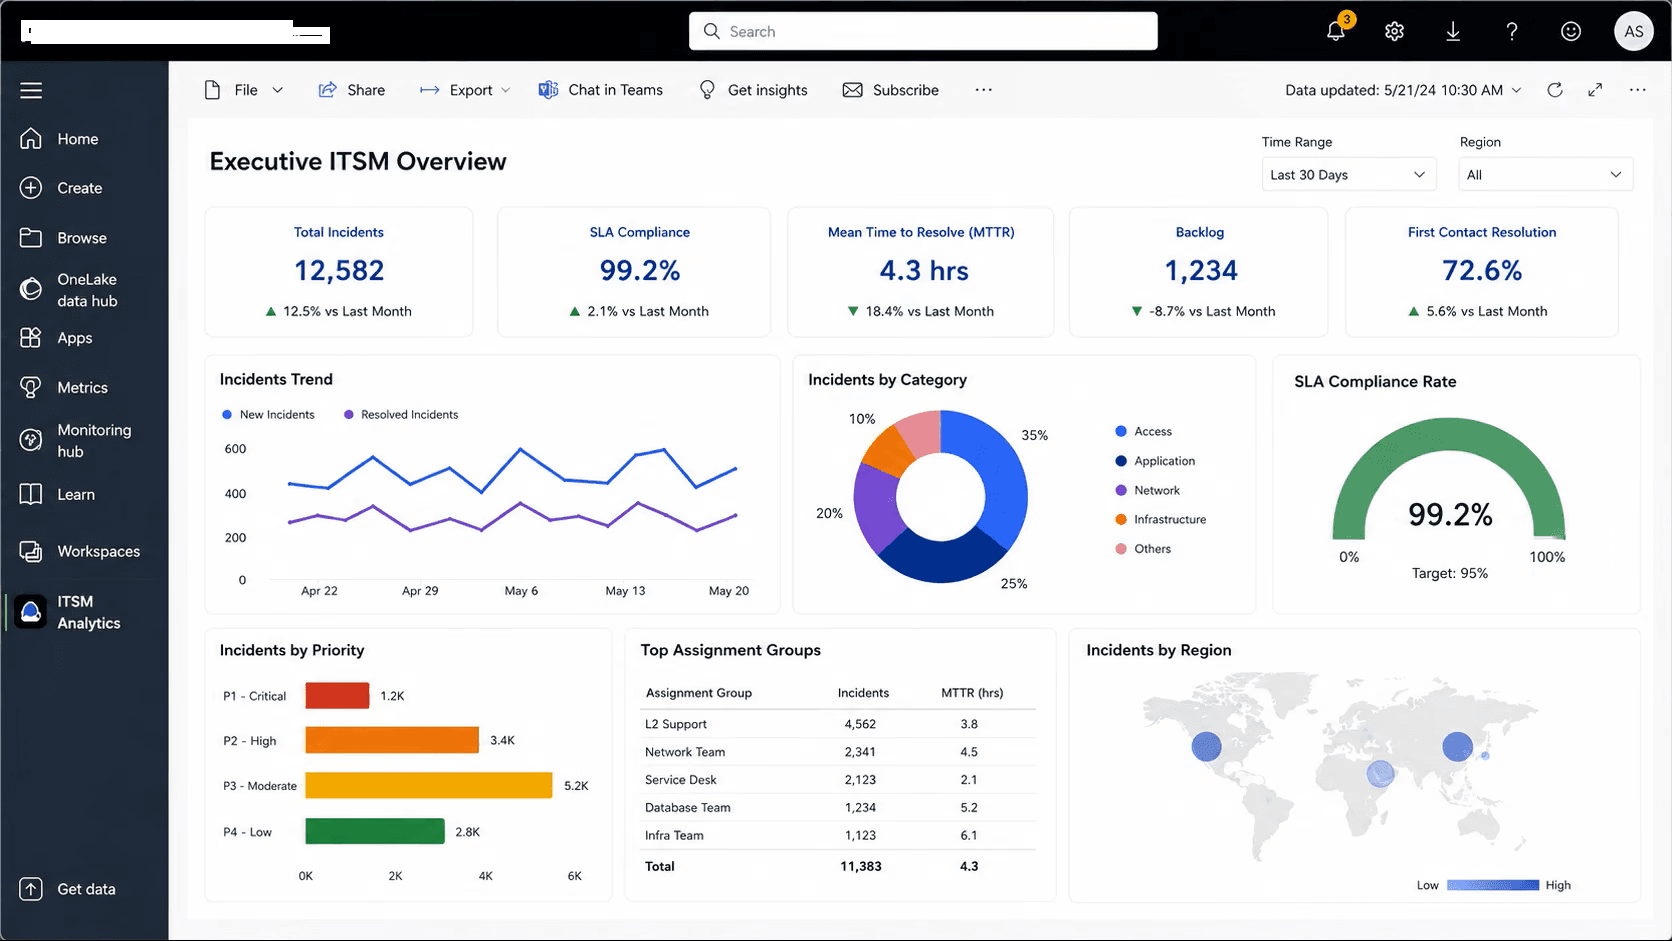1672x941 pixels.
Task: Open Create in sidebar
Action: 62,188
